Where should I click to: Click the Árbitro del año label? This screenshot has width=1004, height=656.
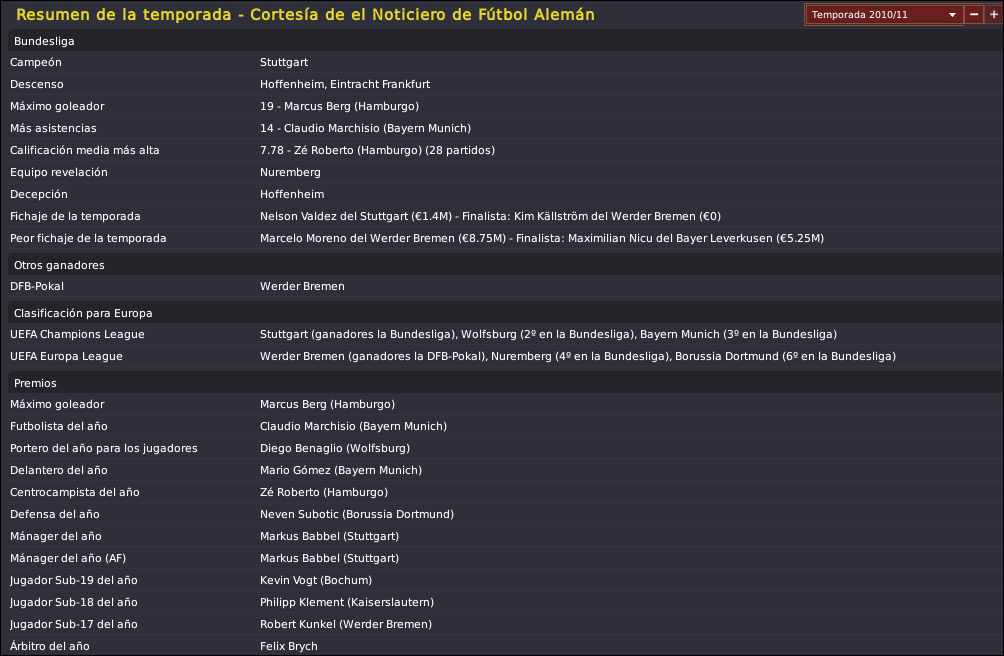(x=49, y=646)
